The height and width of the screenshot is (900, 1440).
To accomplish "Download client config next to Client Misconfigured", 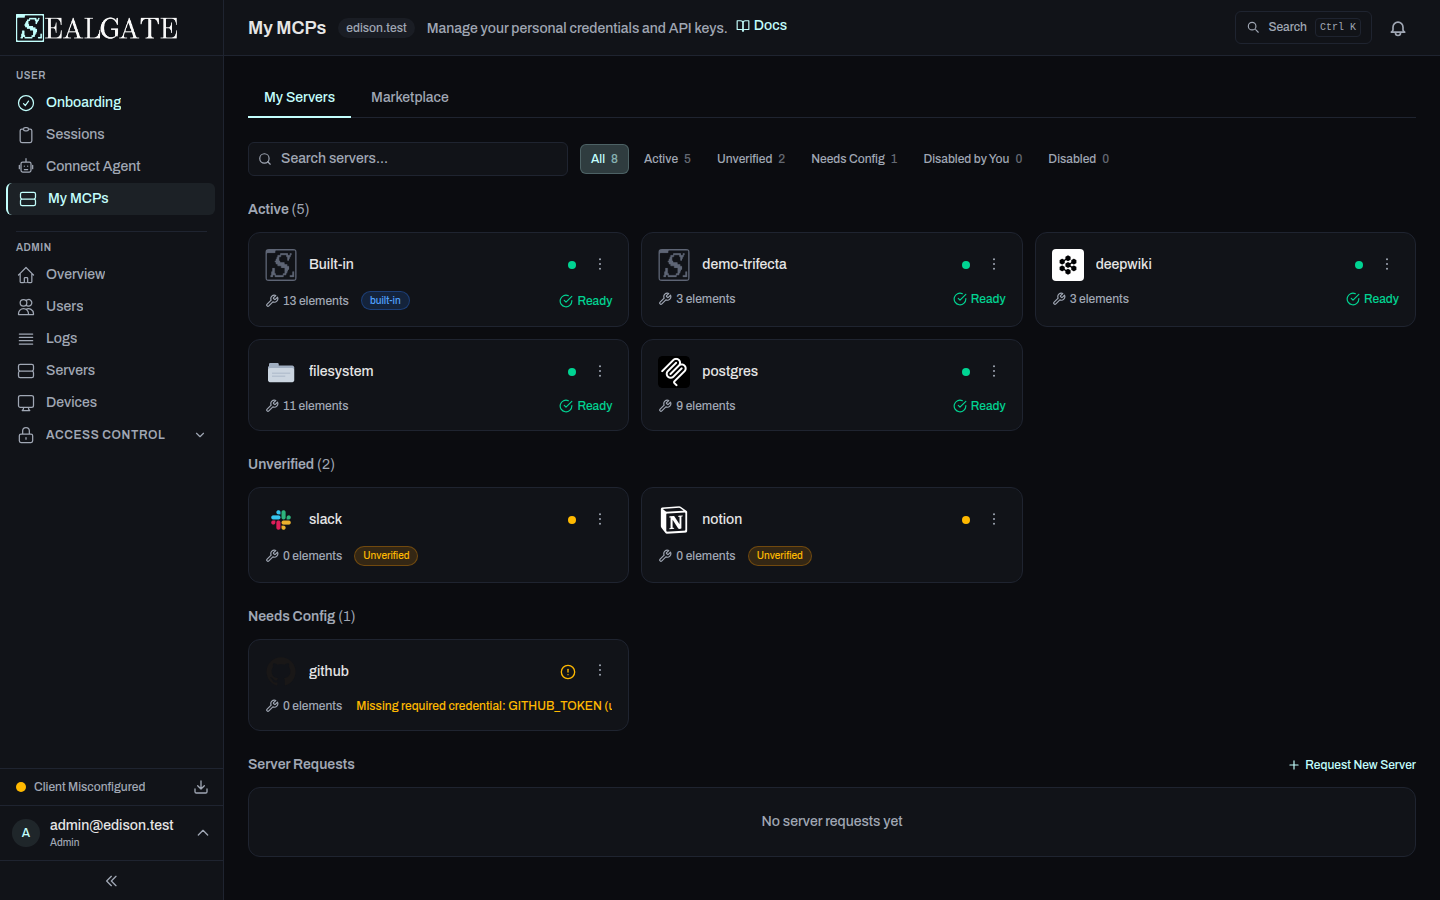I will [201, 787].
